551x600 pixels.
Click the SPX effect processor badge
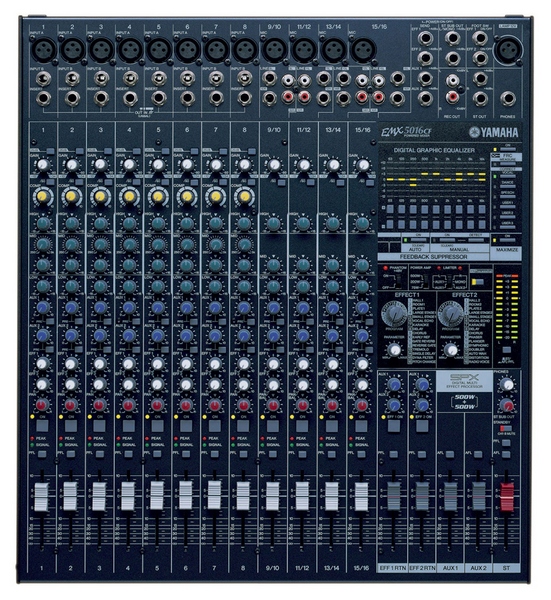coord(464,381)
